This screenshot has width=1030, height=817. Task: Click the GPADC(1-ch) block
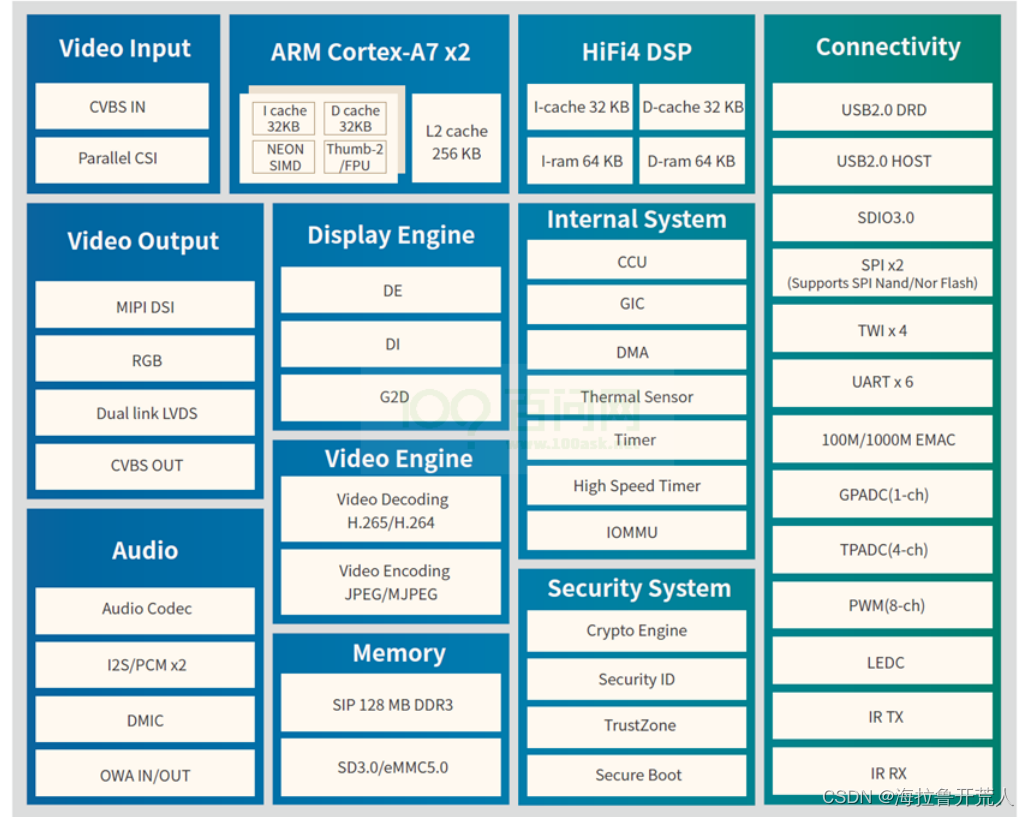click(x=883, y=495)
